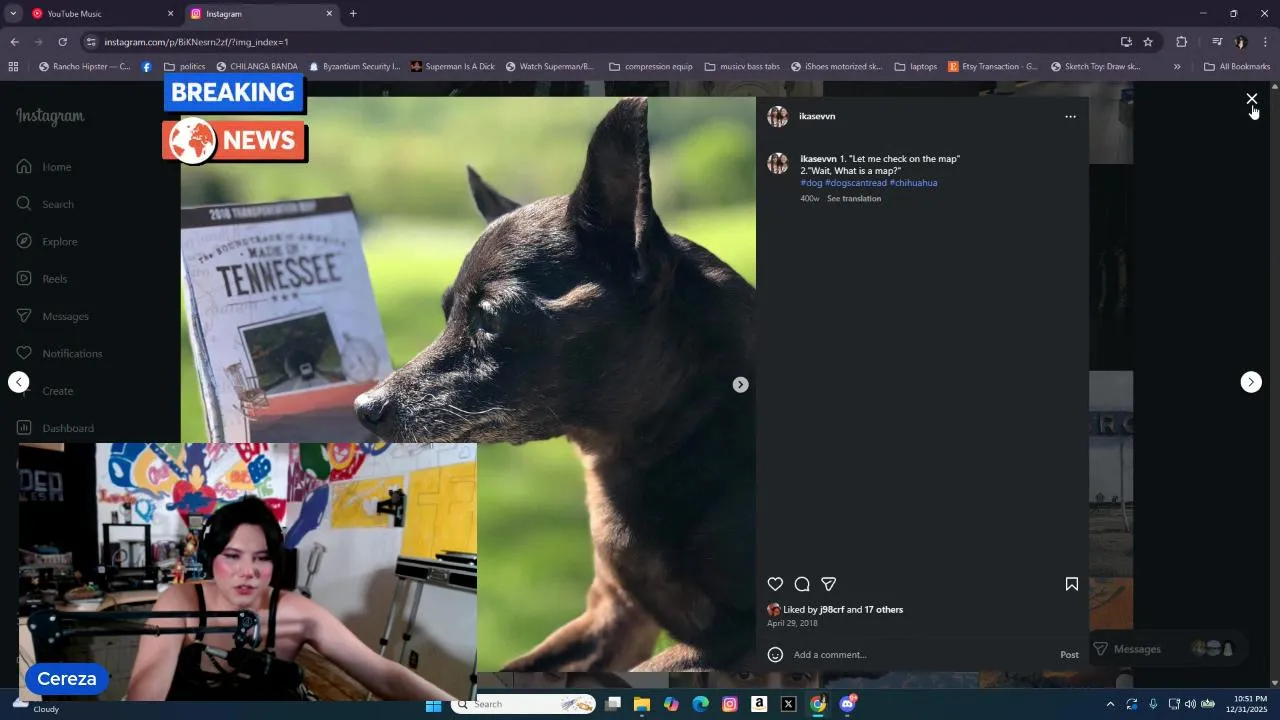Click the Windows taskbar search box

(x=523, y=705)
